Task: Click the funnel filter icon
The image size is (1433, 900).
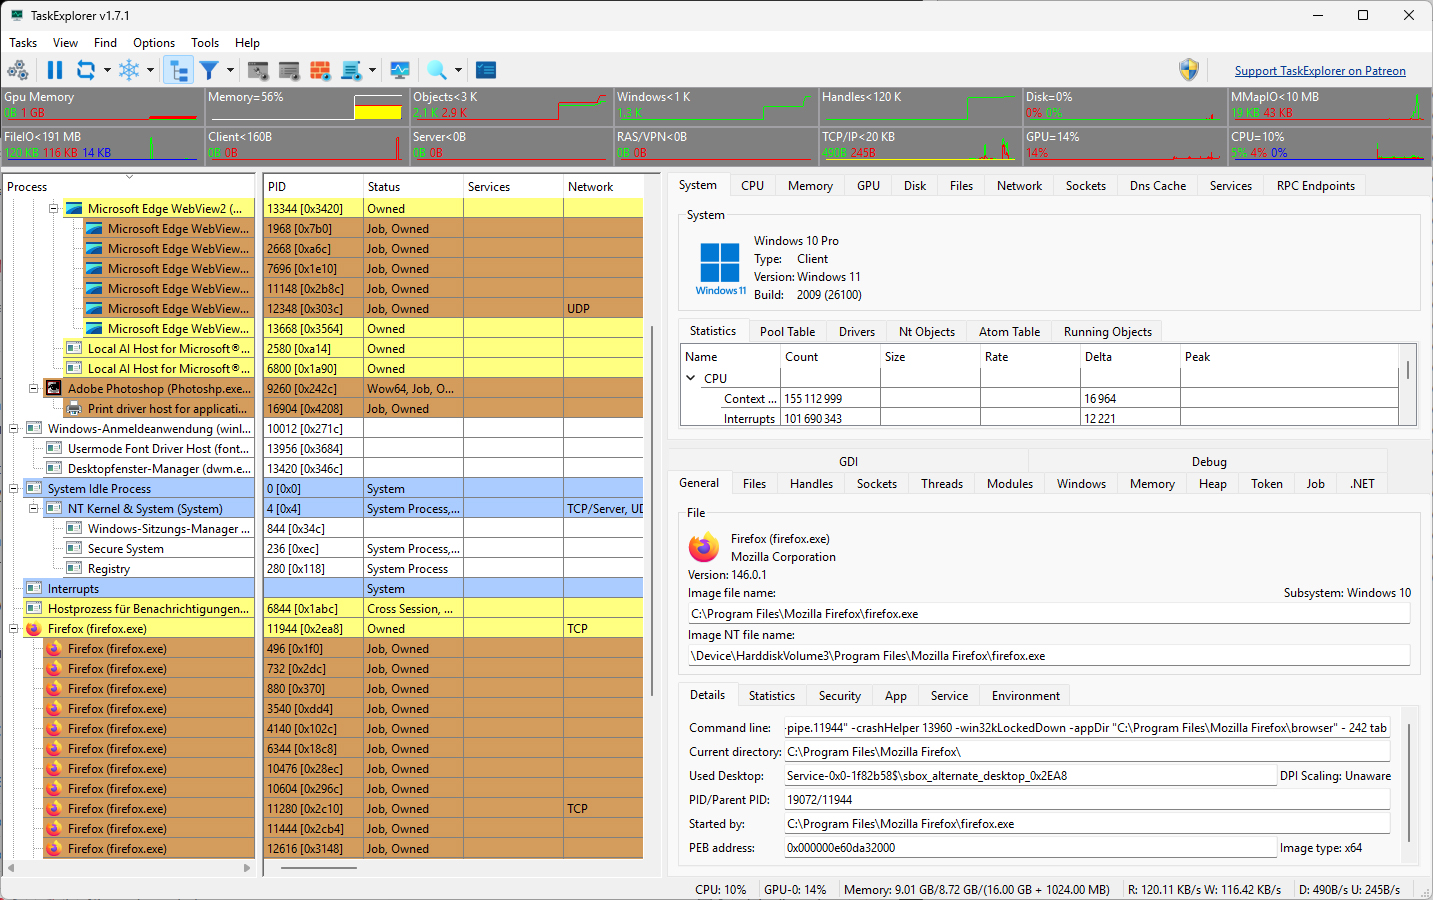Action: click(209, 70)
